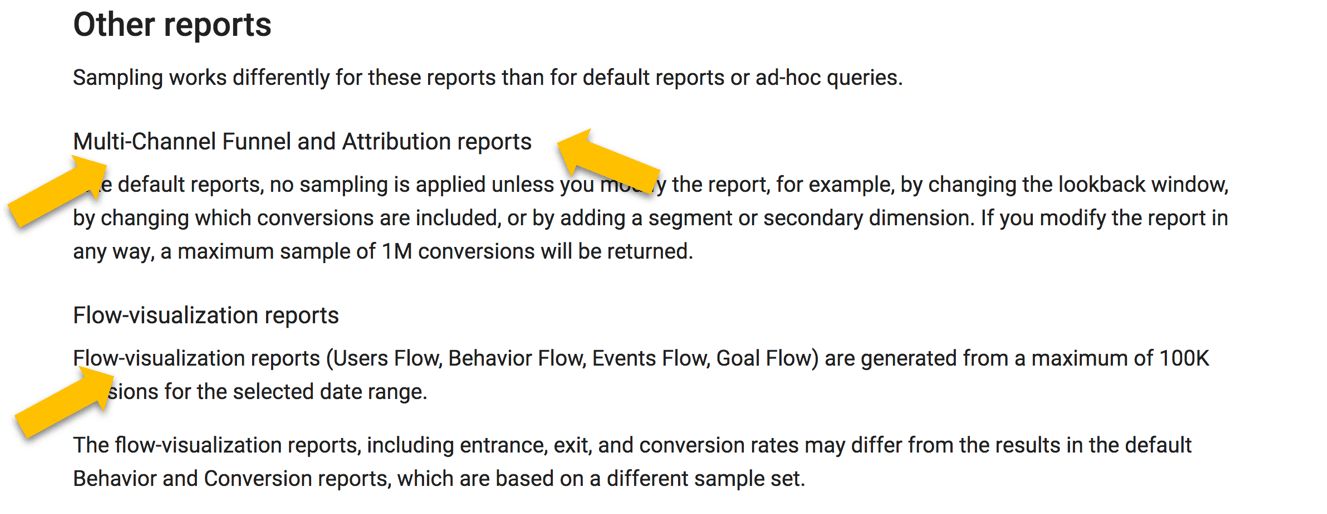Image resolution: width=1327 pixels, height=514 pixels.
Task: Click "Users Flow" in the parentheses
Action: [387, 359]
